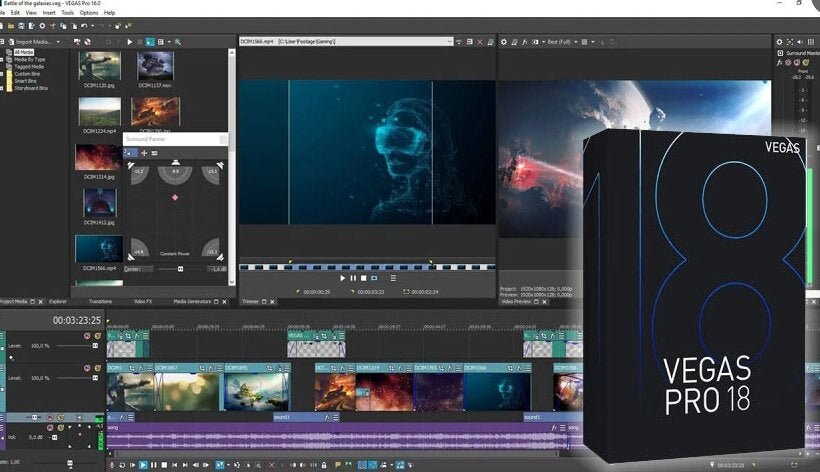This screenshot has height=472, width=820.
Task: Open the preview overlays grid dropdown arrow
Action: (593, 42)
